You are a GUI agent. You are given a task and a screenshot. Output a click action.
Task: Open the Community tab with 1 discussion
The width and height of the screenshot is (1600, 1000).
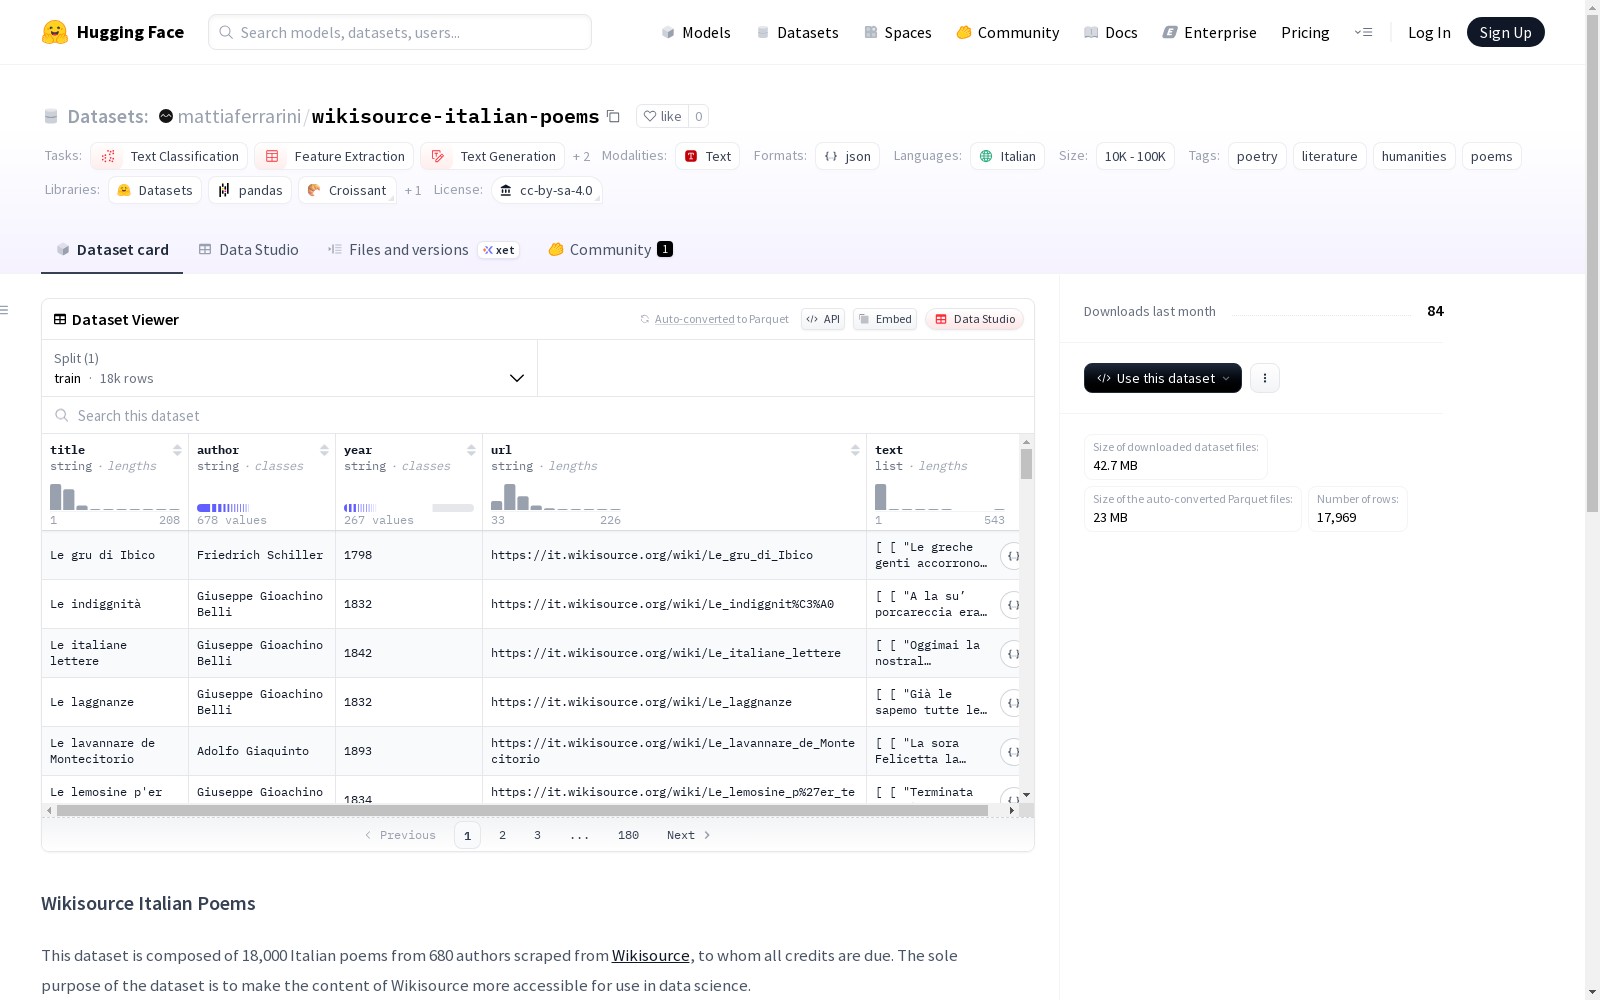pyautogui.click(x=610, y=250)
